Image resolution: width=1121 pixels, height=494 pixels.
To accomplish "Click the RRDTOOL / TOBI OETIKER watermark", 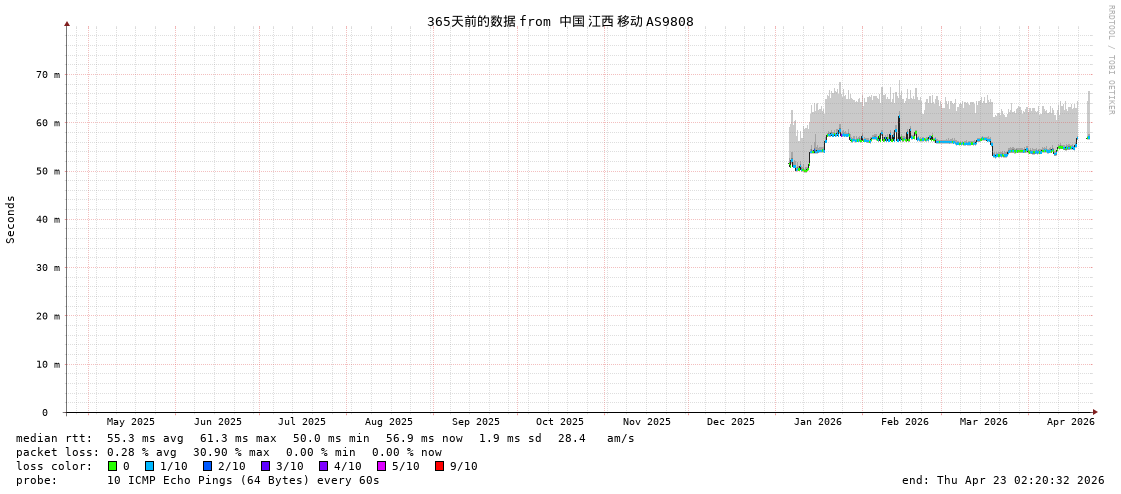I will coord(1110,60).
